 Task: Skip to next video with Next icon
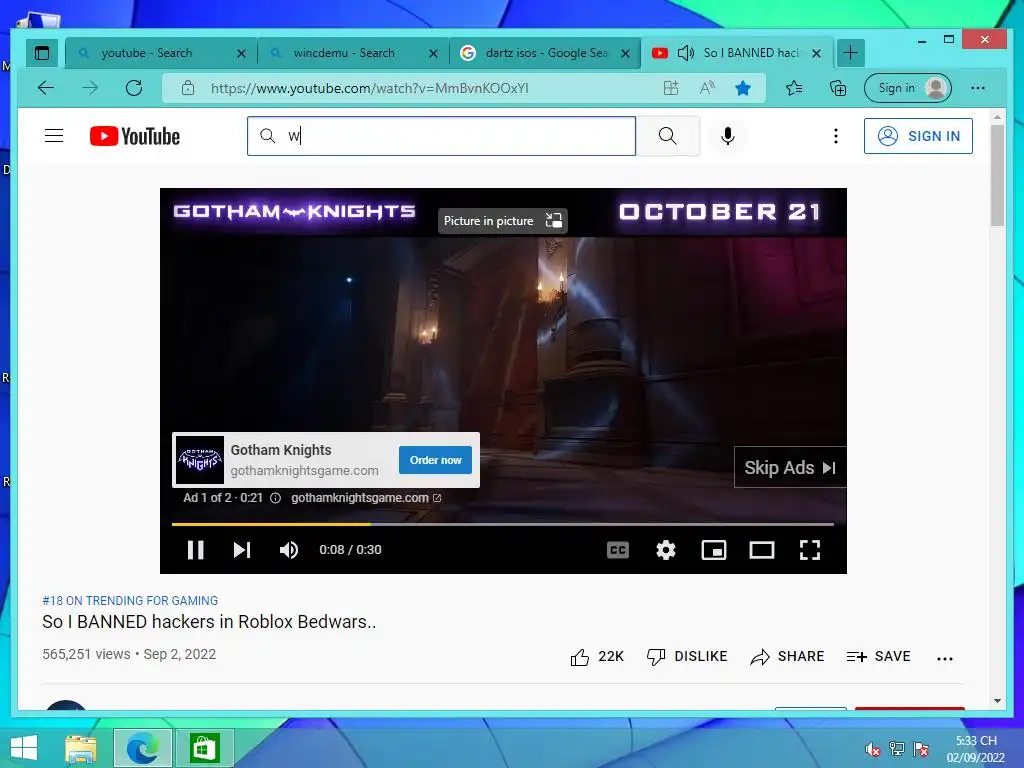(x=242, y=550)
